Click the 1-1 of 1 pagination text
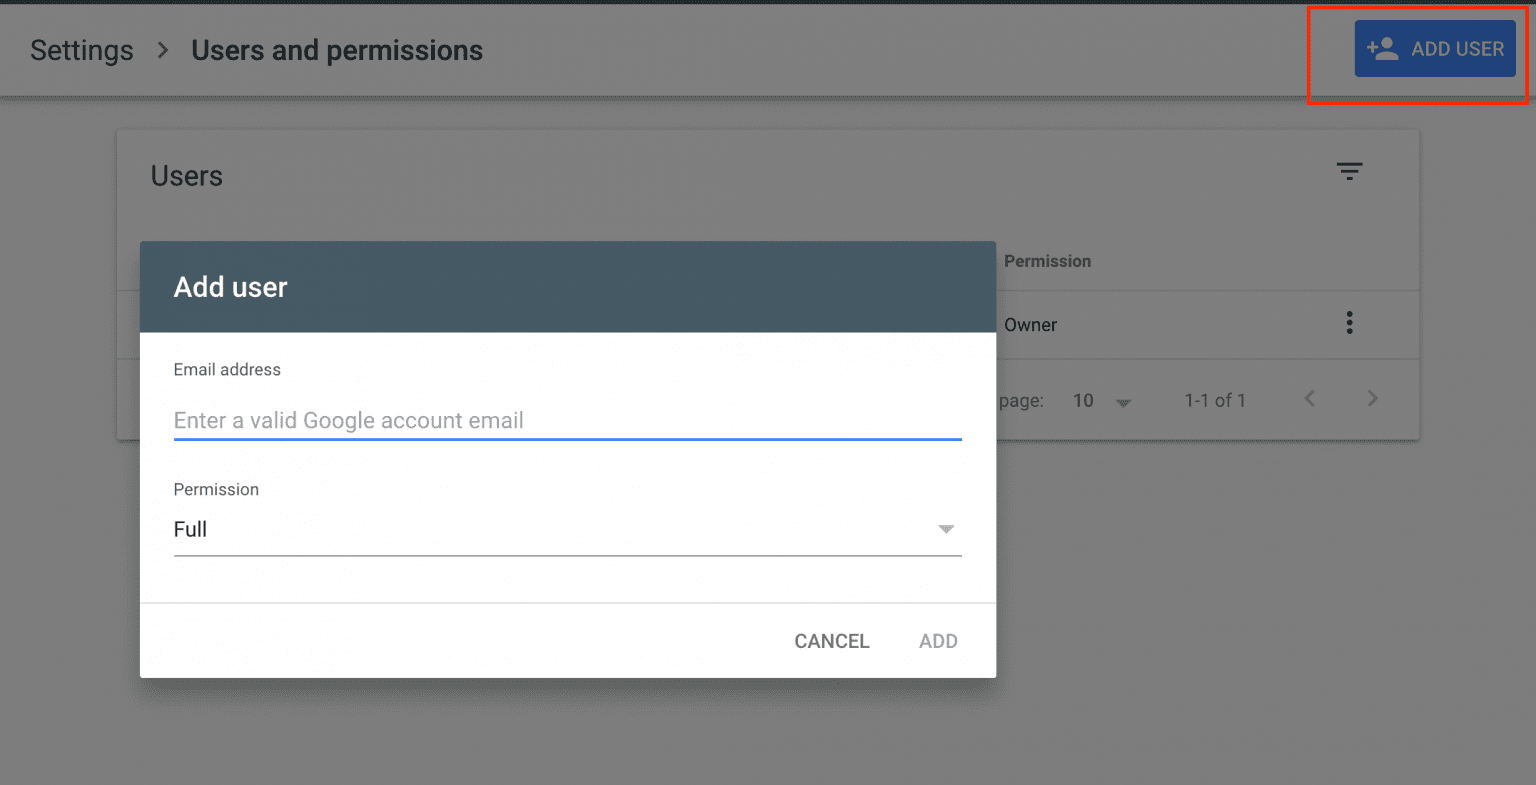1536x785 pixels. coord(1214,400)
